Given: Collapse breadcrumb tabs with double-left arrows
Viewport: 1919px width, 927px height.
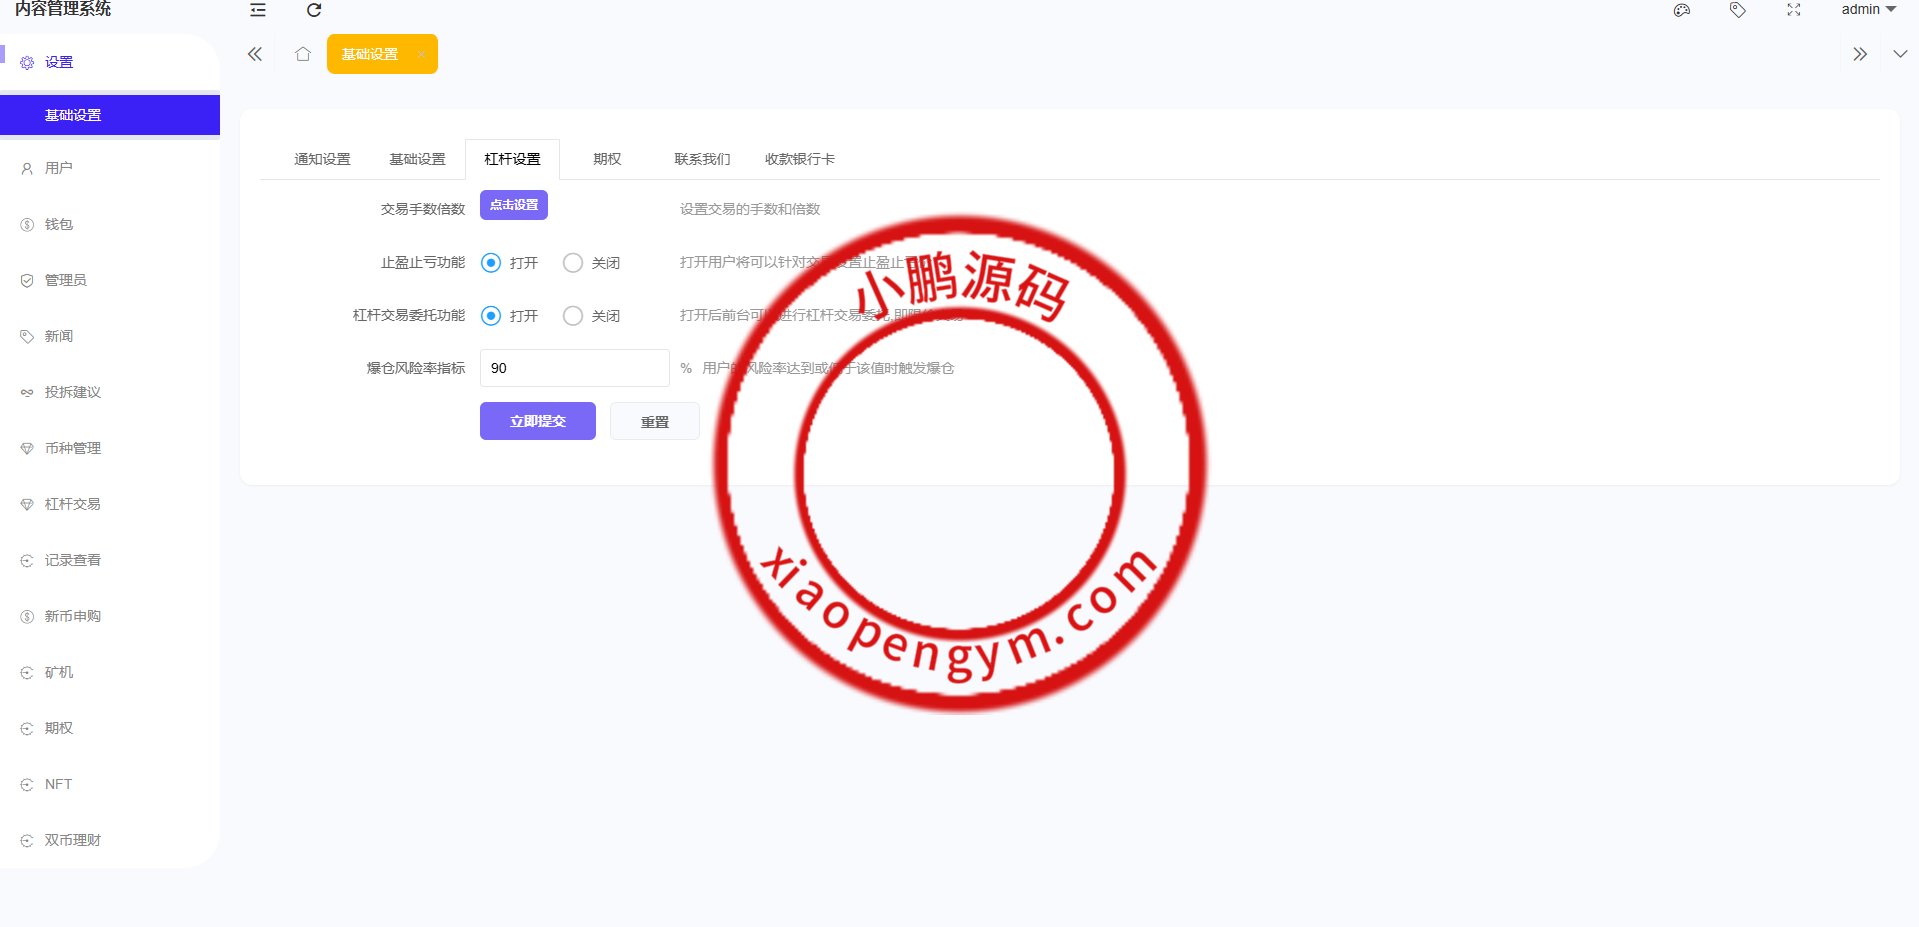Looking at the screenshot, I should pyautogui.click(x=254, y=54).
